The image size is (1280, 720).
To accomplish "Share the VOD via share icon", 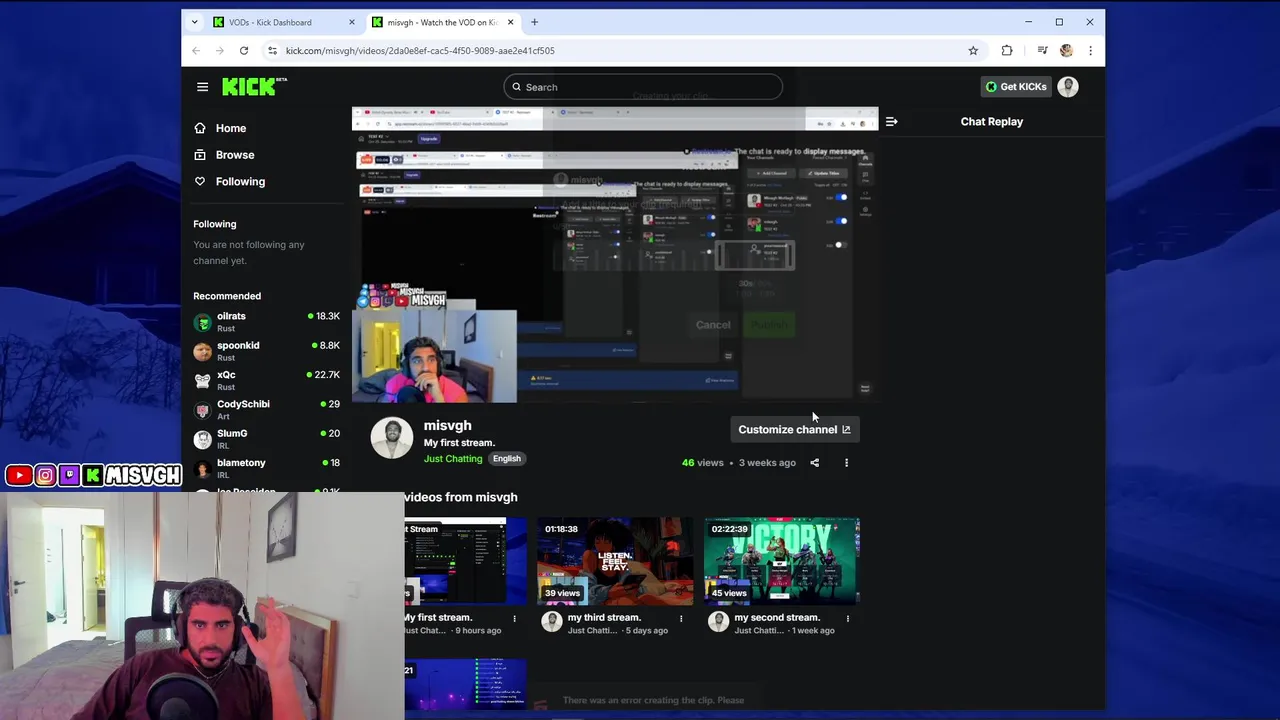I will (814, 463).
